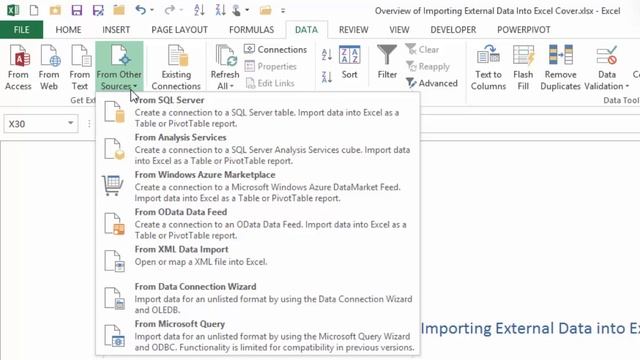Choose From Microsoft Query entry

tap(258, 336)
